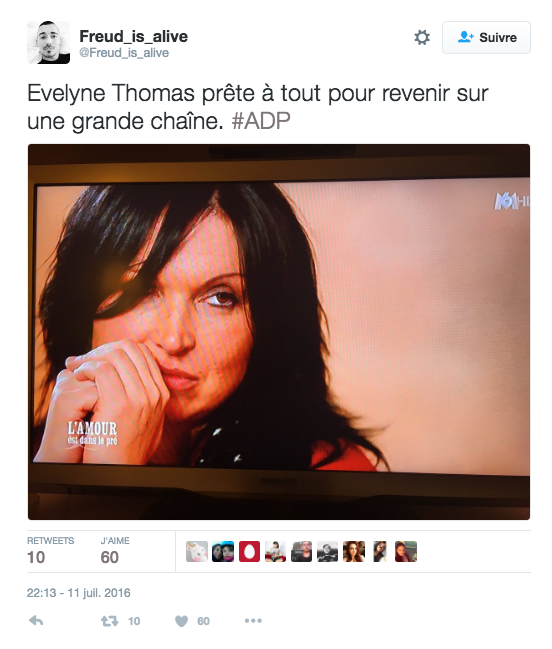Viewport: 552px width, 649px height.
Task: Open the gear settings menu
Action: tap(422, 38)
